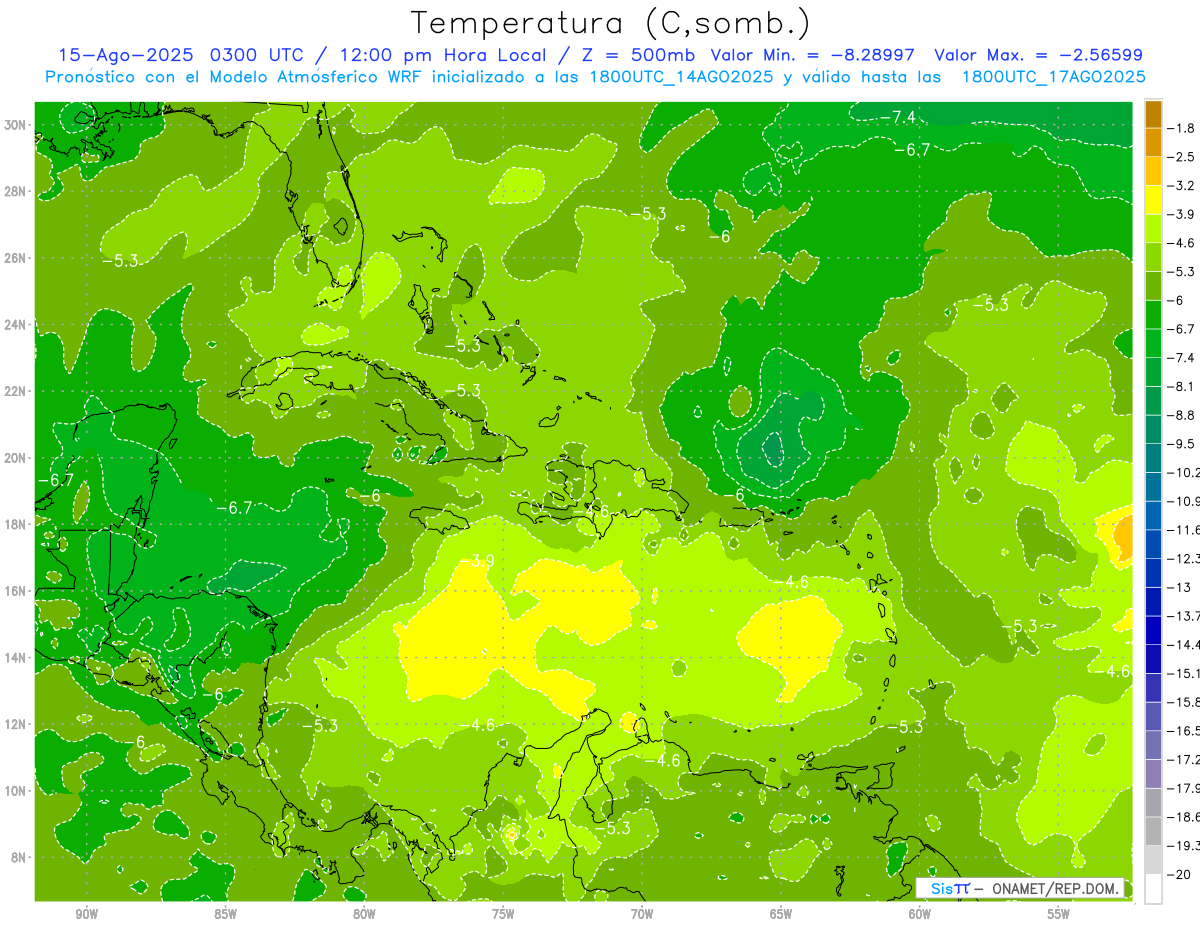Viewport: 1200px width, 927px height.
Task: Click the 10N latitude axis label
Action: coord(16,791)
